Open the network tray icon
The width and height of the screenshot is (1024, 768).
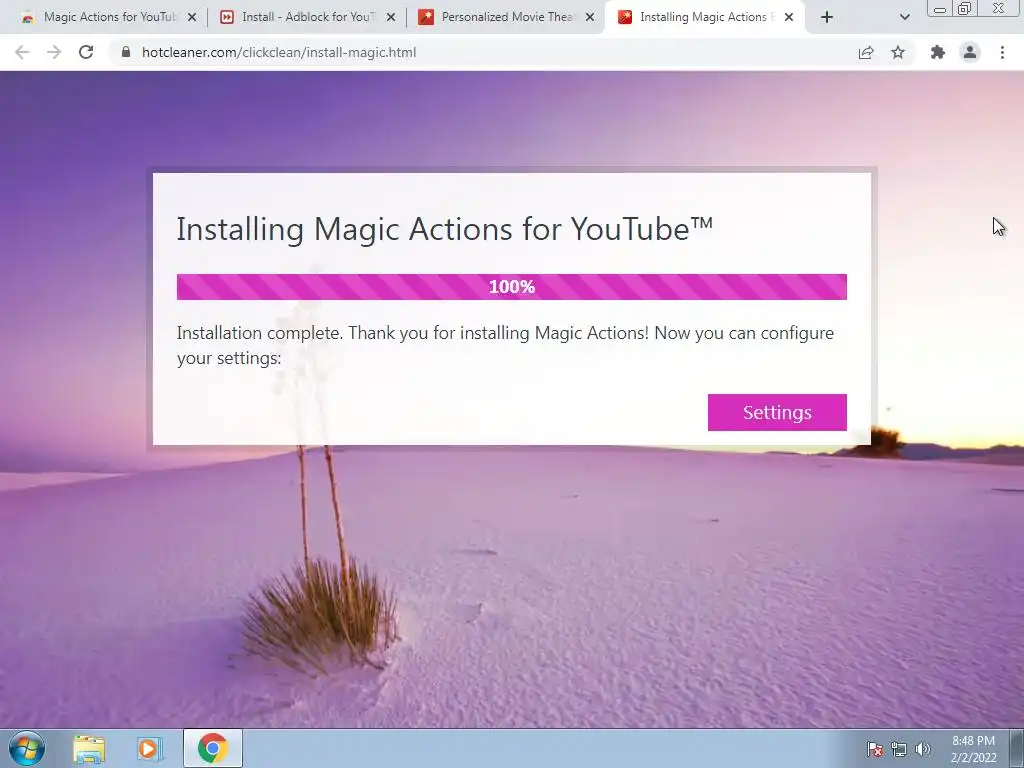(899, 749)
